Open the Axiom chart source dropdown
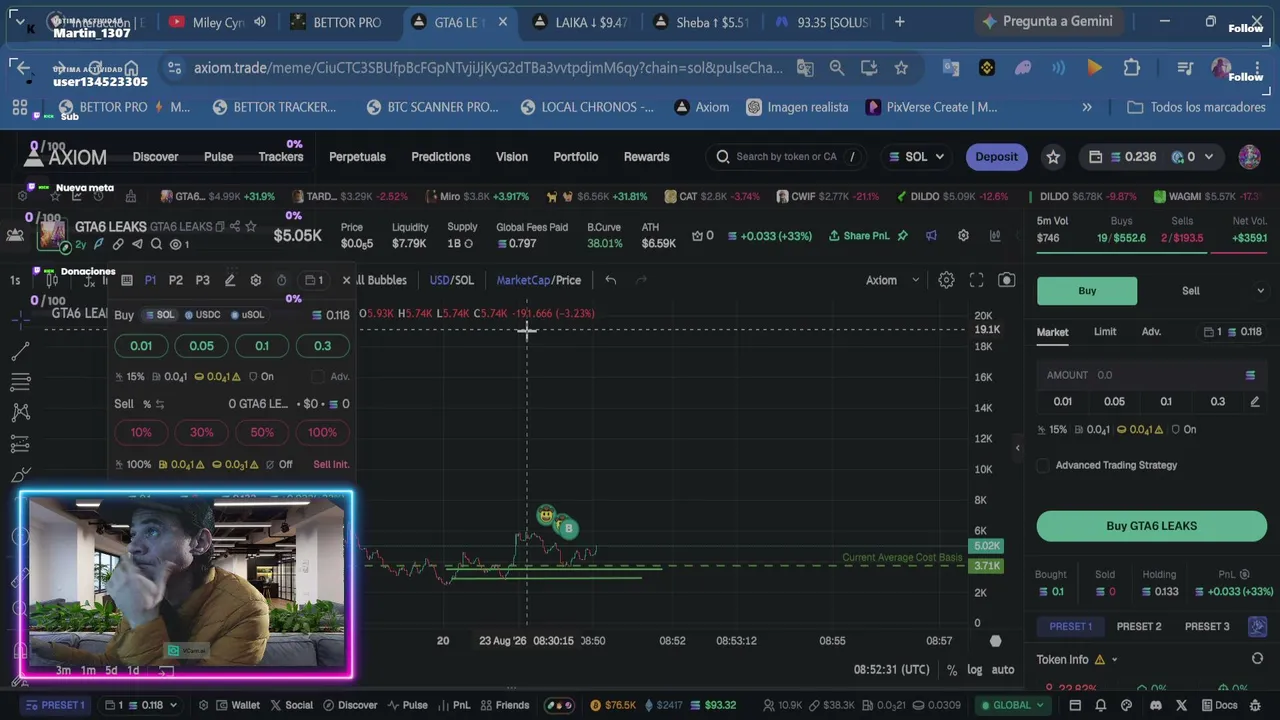Image resolution: width=1280 pixels, height=720 pixels. click(x=892, y=280)
